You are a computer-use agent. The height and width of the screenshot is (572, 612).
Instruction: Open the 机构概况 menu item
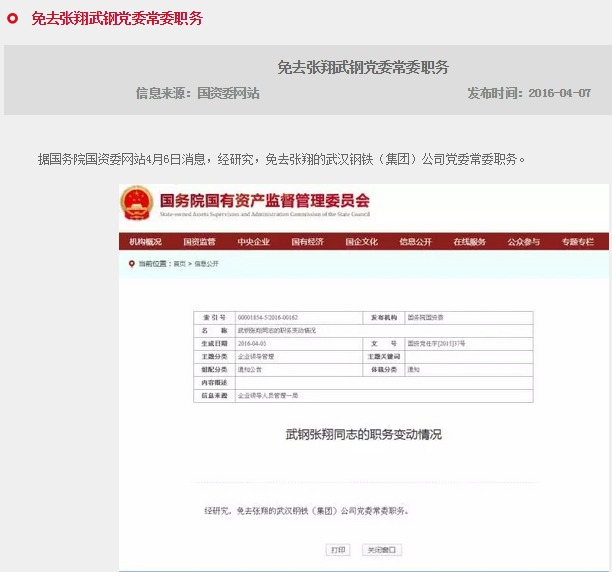pyautogui.click(x=146, y=242)
